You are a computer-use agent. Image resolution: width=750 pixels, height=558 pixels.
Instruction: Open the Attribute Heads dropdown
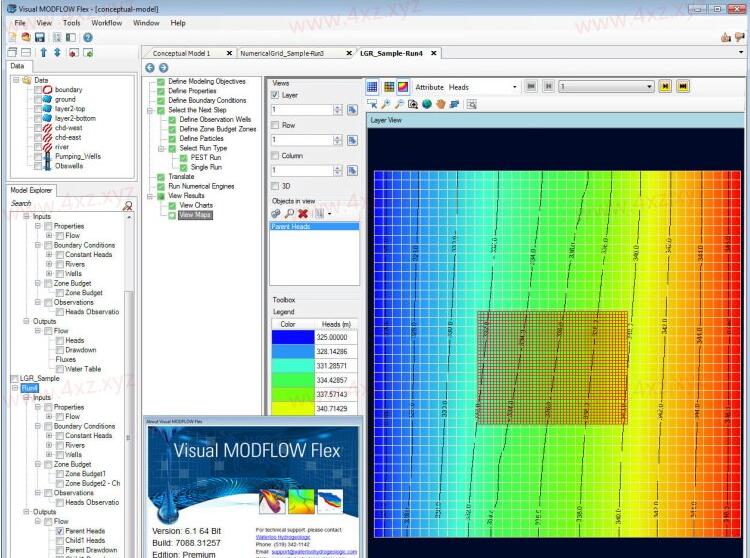point(515,87)
